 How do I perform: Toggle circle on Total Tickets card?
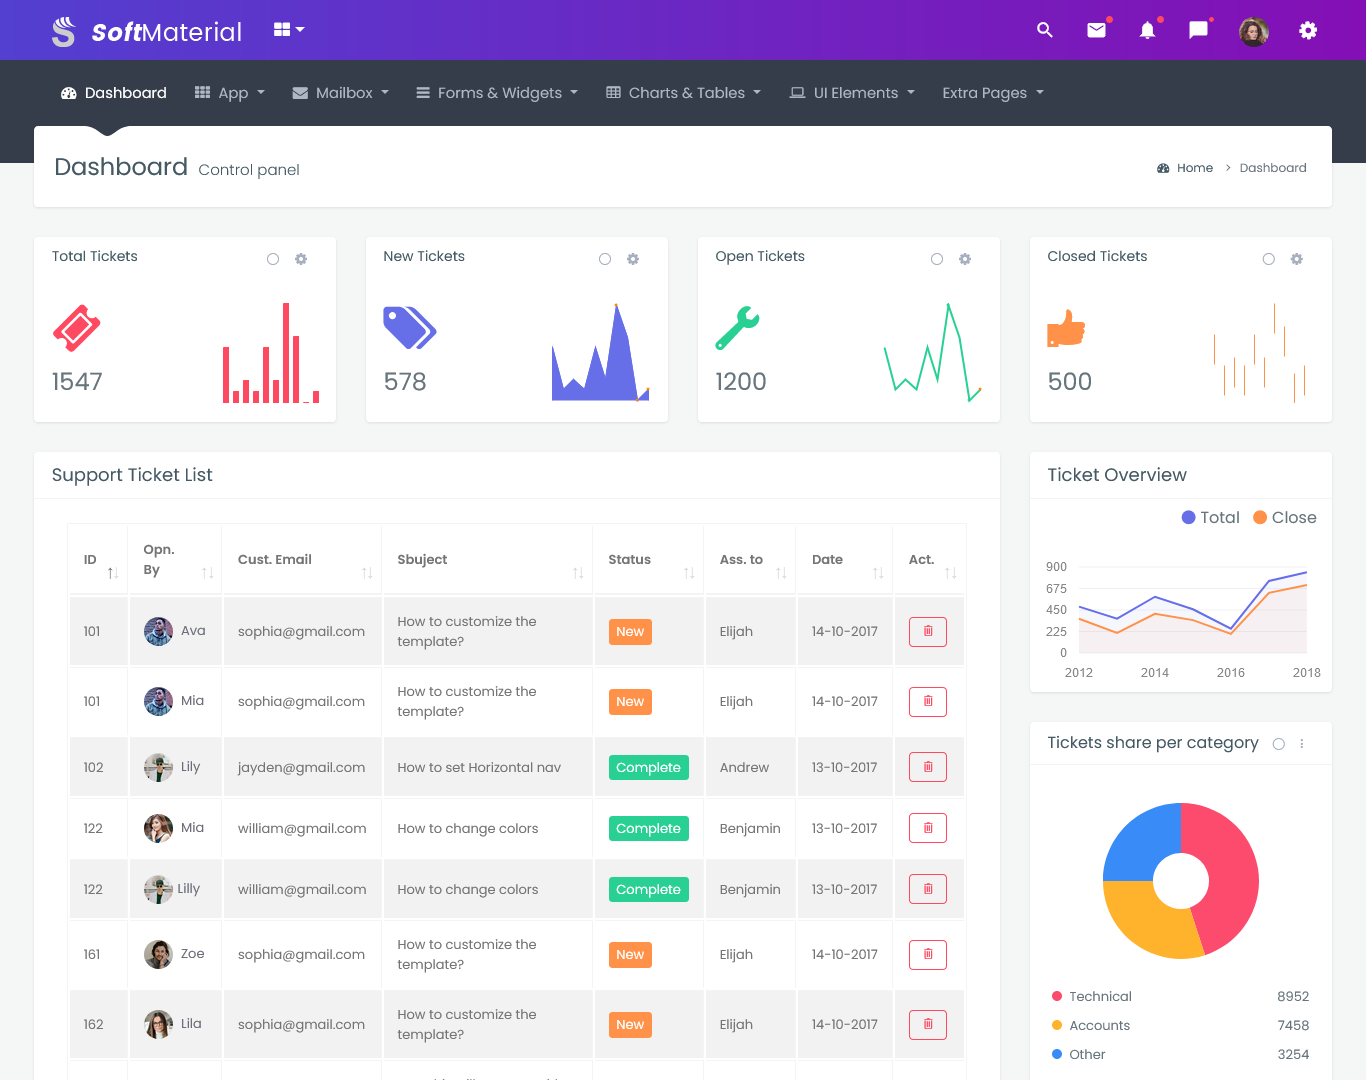point(273,259)
